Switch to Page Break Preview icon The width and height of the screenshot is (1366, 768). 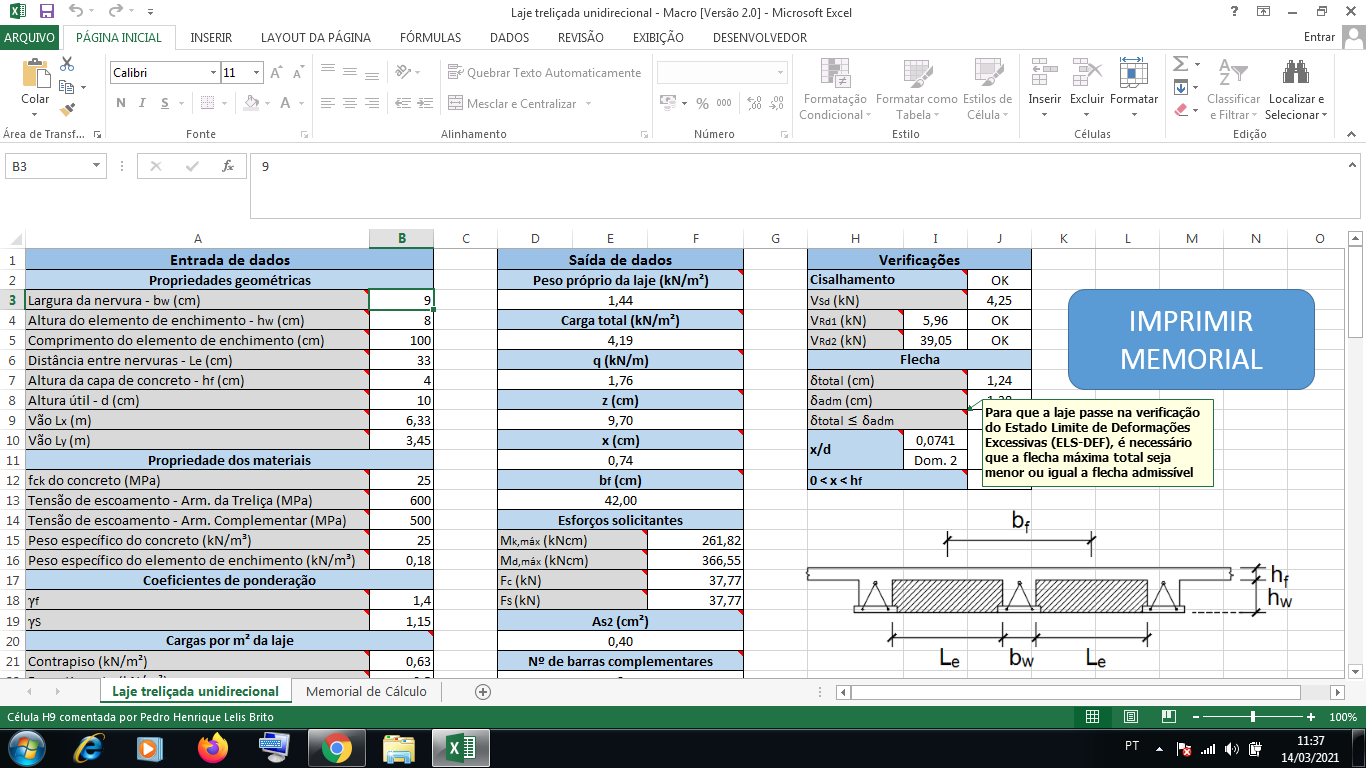(1169, 717)
